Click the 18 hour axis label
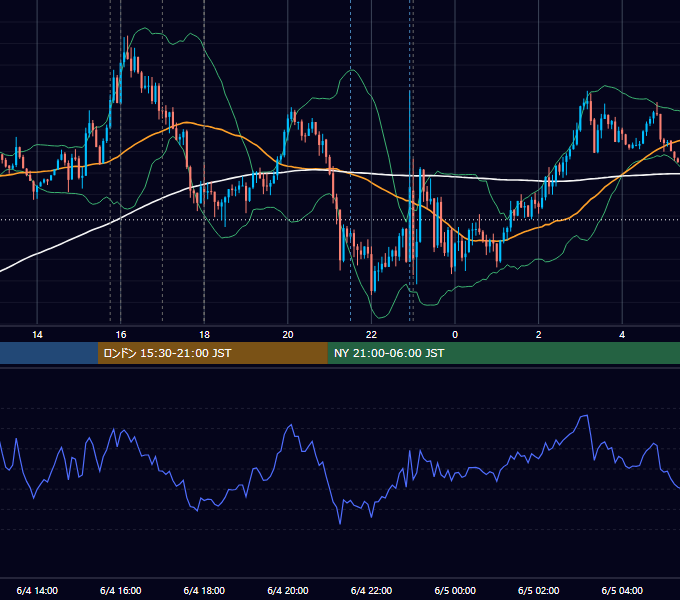680x600 pixels. coord(204,335)
